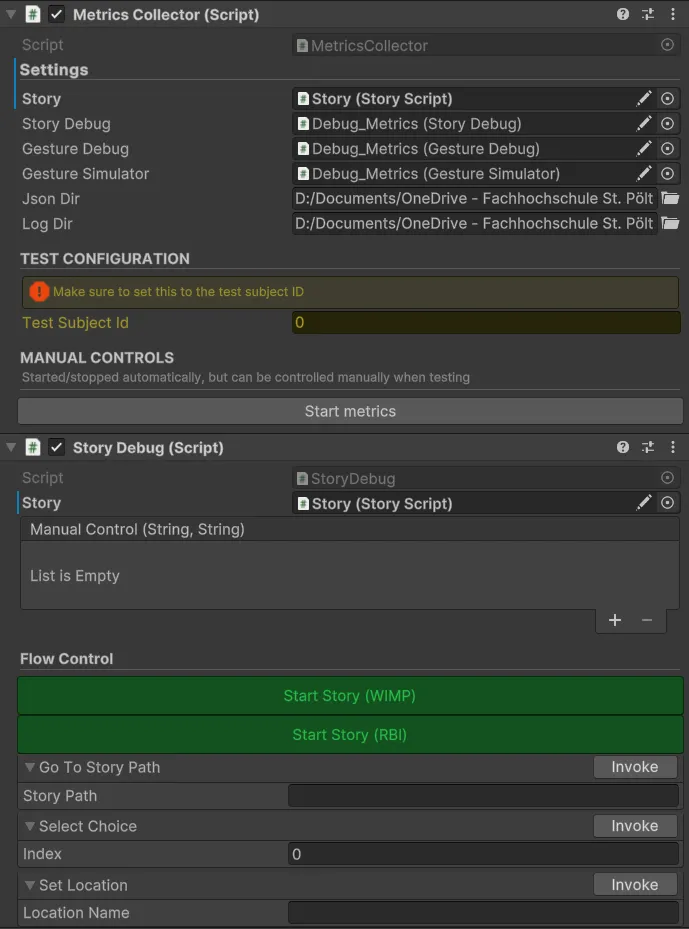Open object picker for Story Debug field
Image resolution: width=689 pixels, height=929 pixels.
668,123
